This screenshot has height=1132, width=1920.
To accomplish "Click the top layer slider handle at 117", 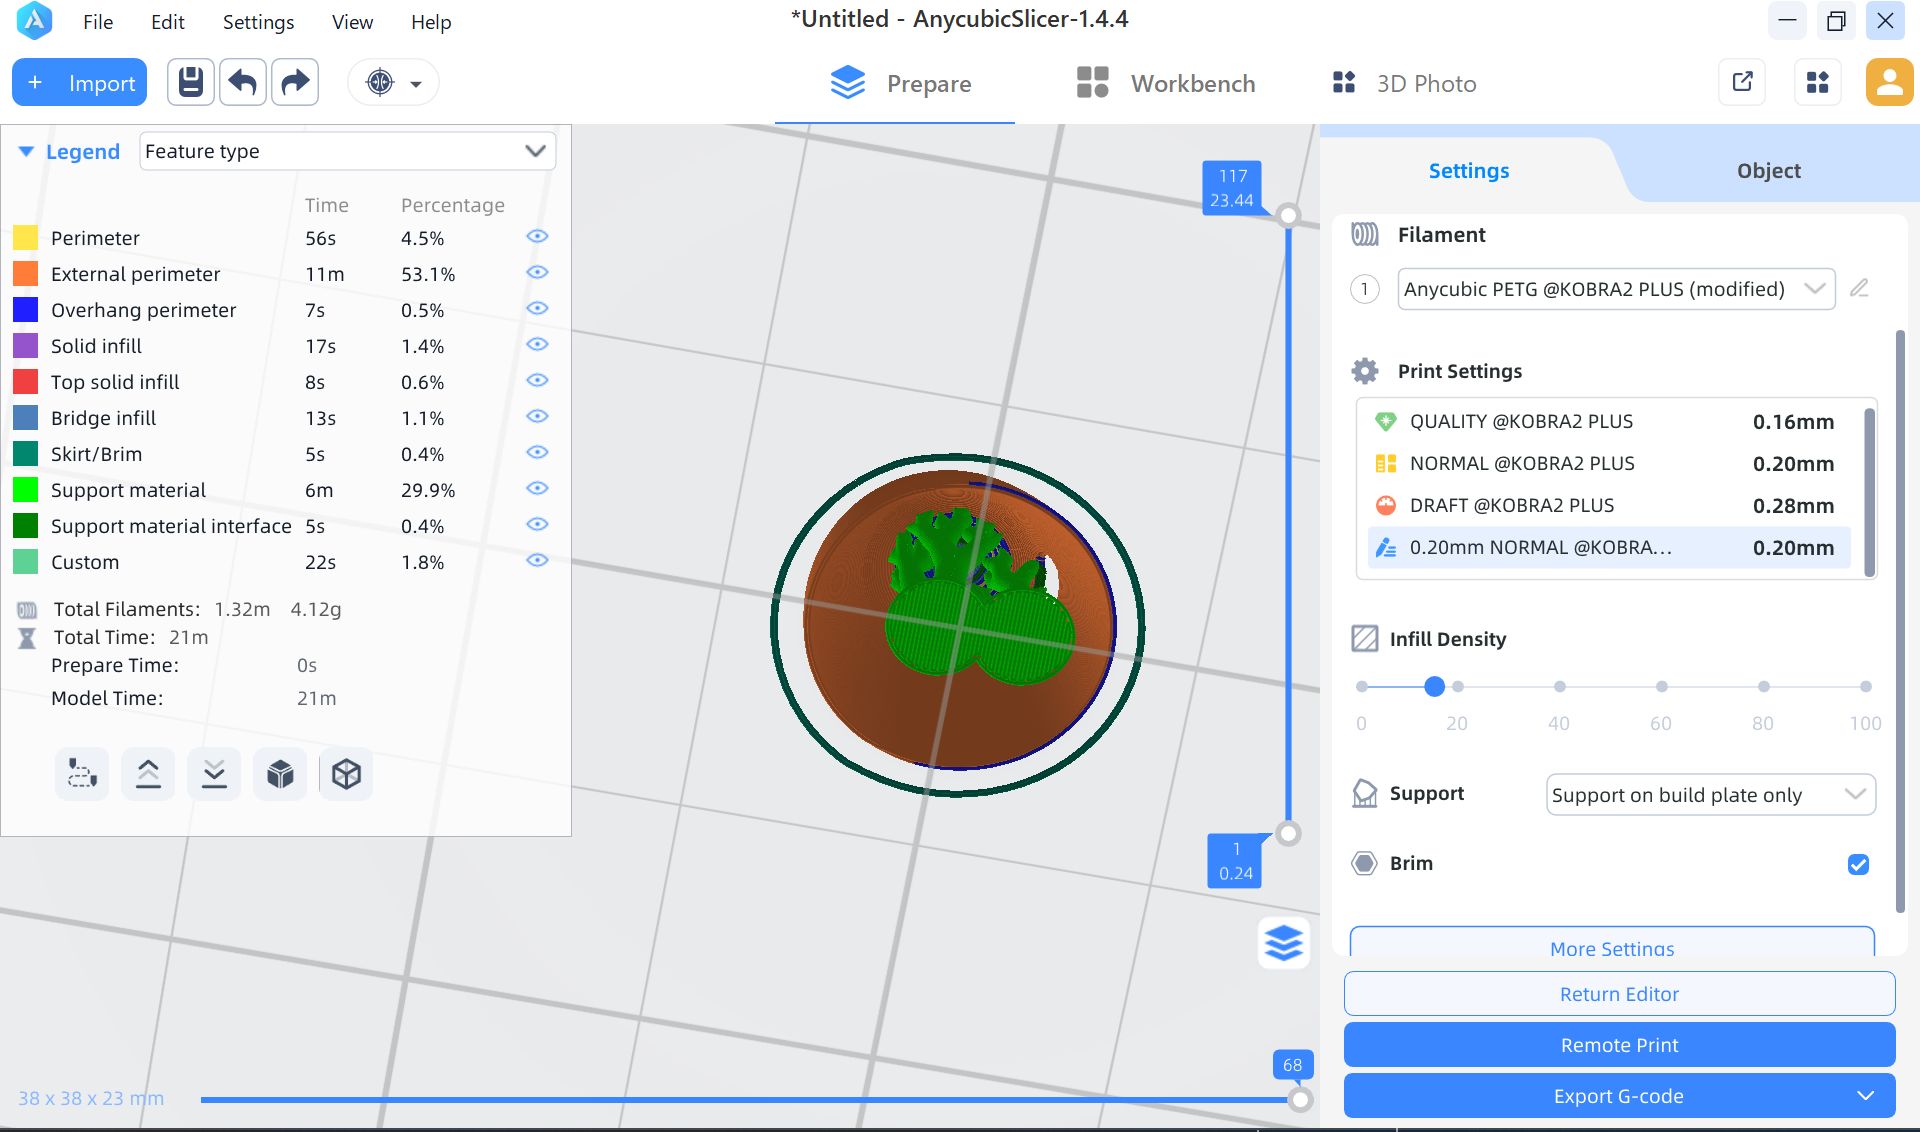I will click(1289, 215).
